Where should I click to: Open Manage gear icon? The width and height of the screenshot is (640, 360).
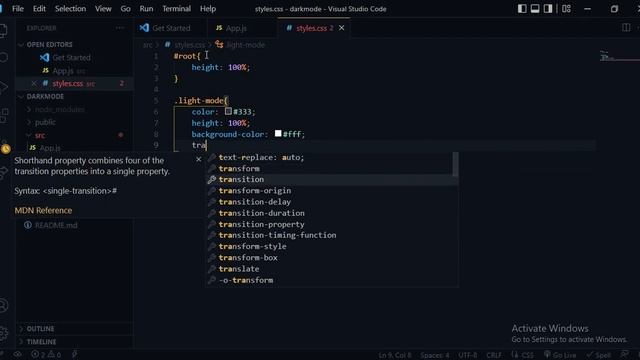[x=4, y=333]
